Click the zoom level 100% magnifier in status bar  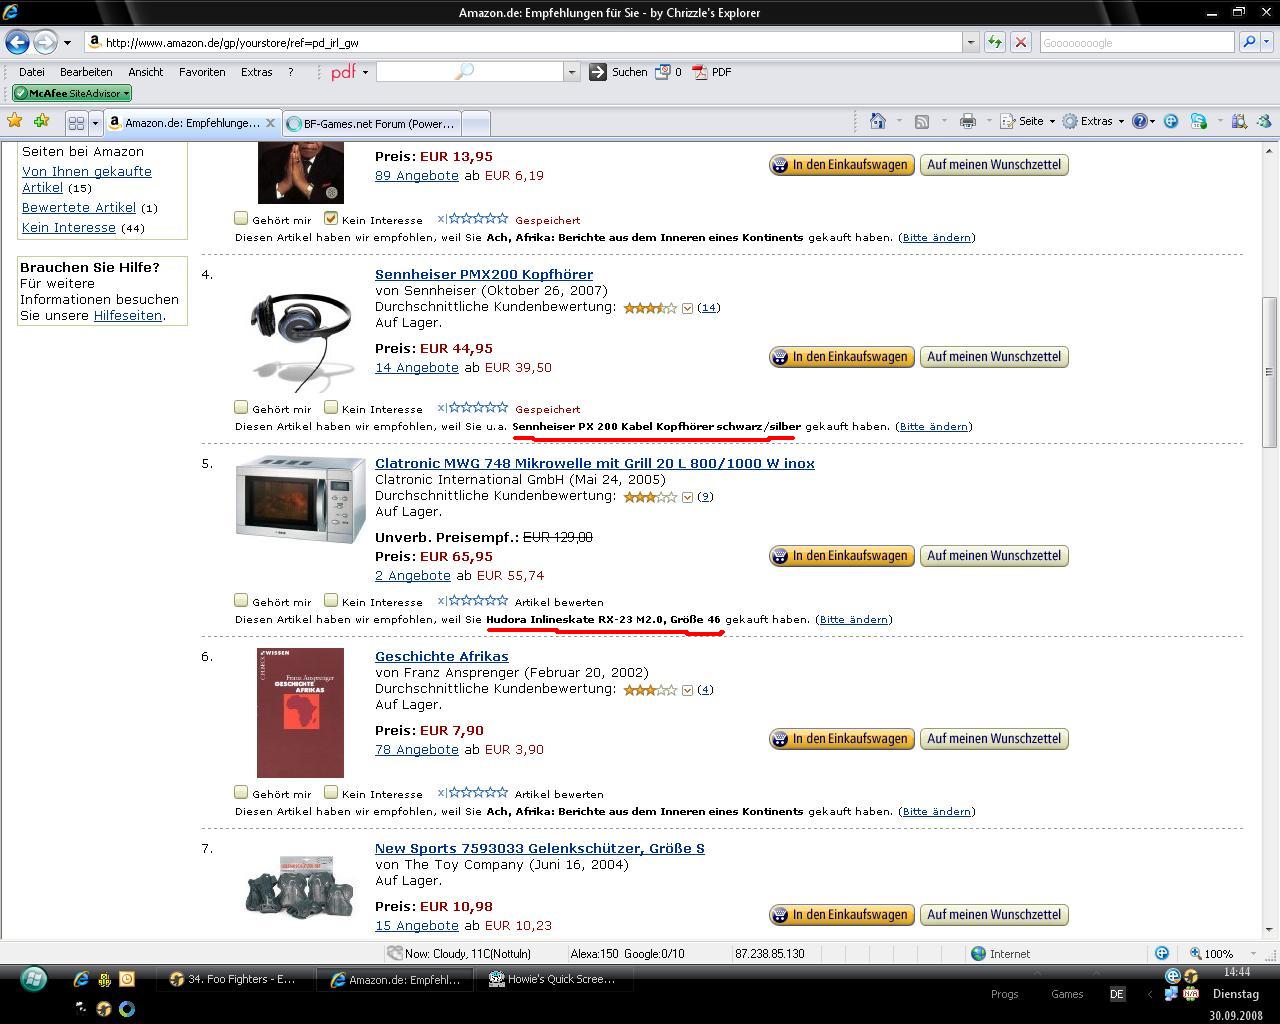coord(1195,953)
